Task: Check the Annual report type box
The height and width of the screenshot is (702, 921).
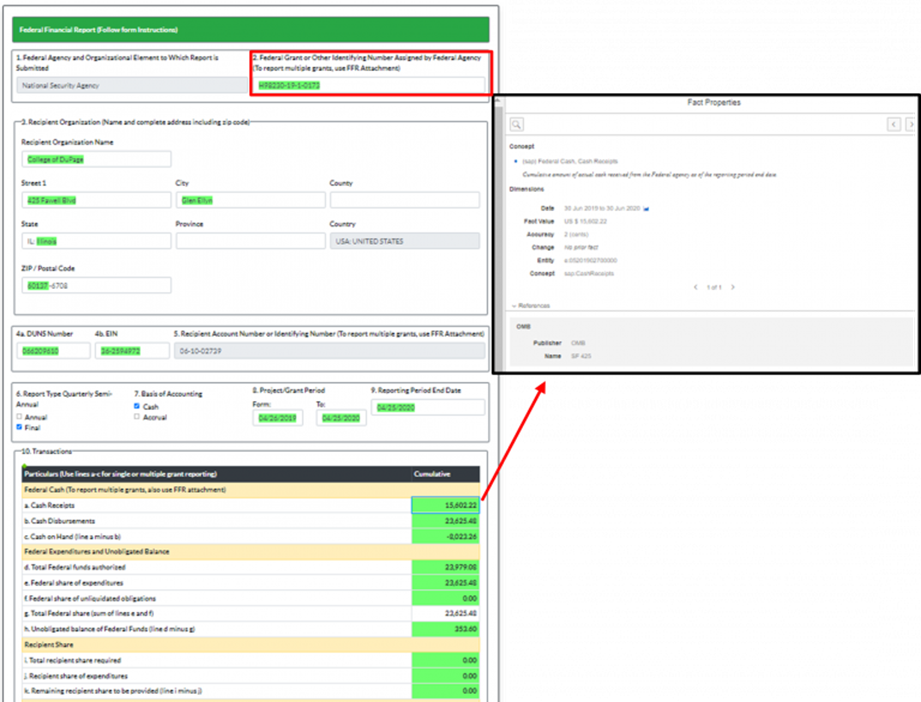Action: click(x=19, y=416)
